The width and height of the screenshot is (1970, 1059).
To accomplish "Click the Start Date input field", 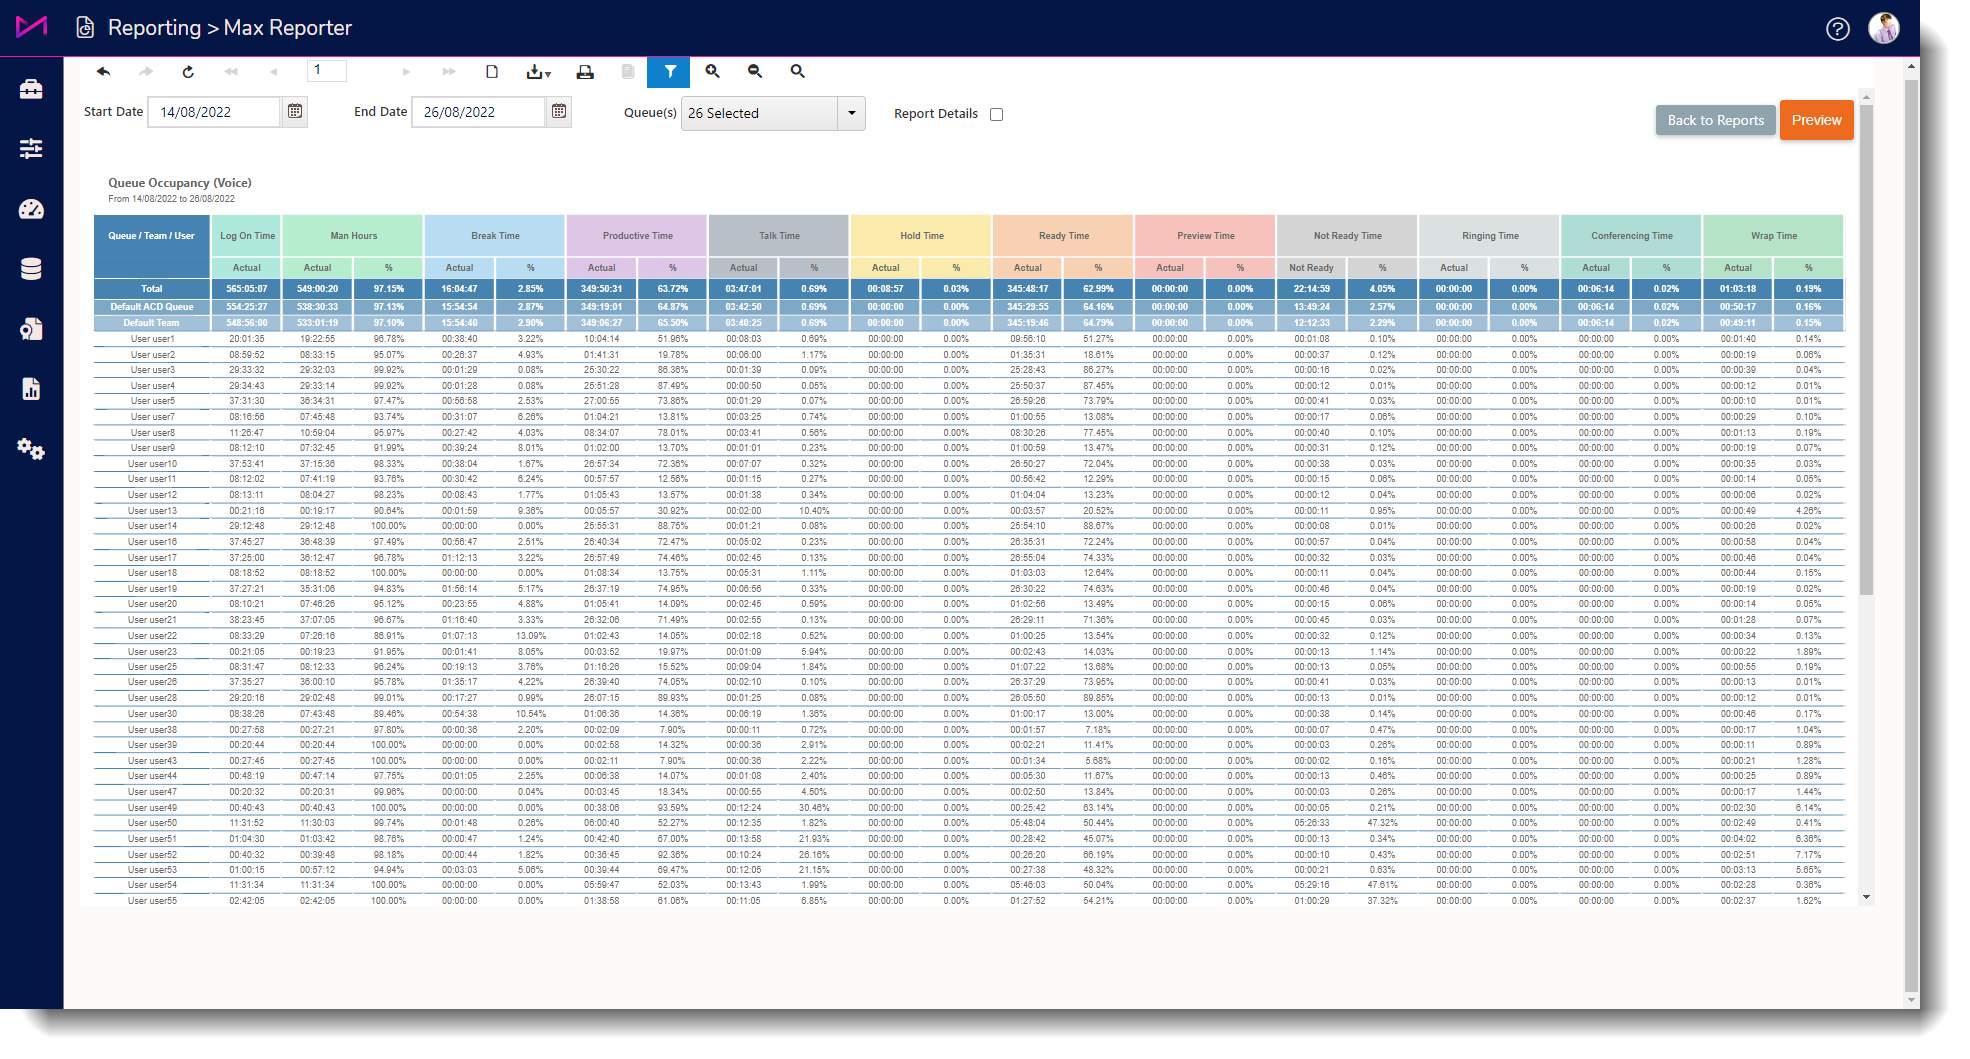I will (x=214, y=112).
